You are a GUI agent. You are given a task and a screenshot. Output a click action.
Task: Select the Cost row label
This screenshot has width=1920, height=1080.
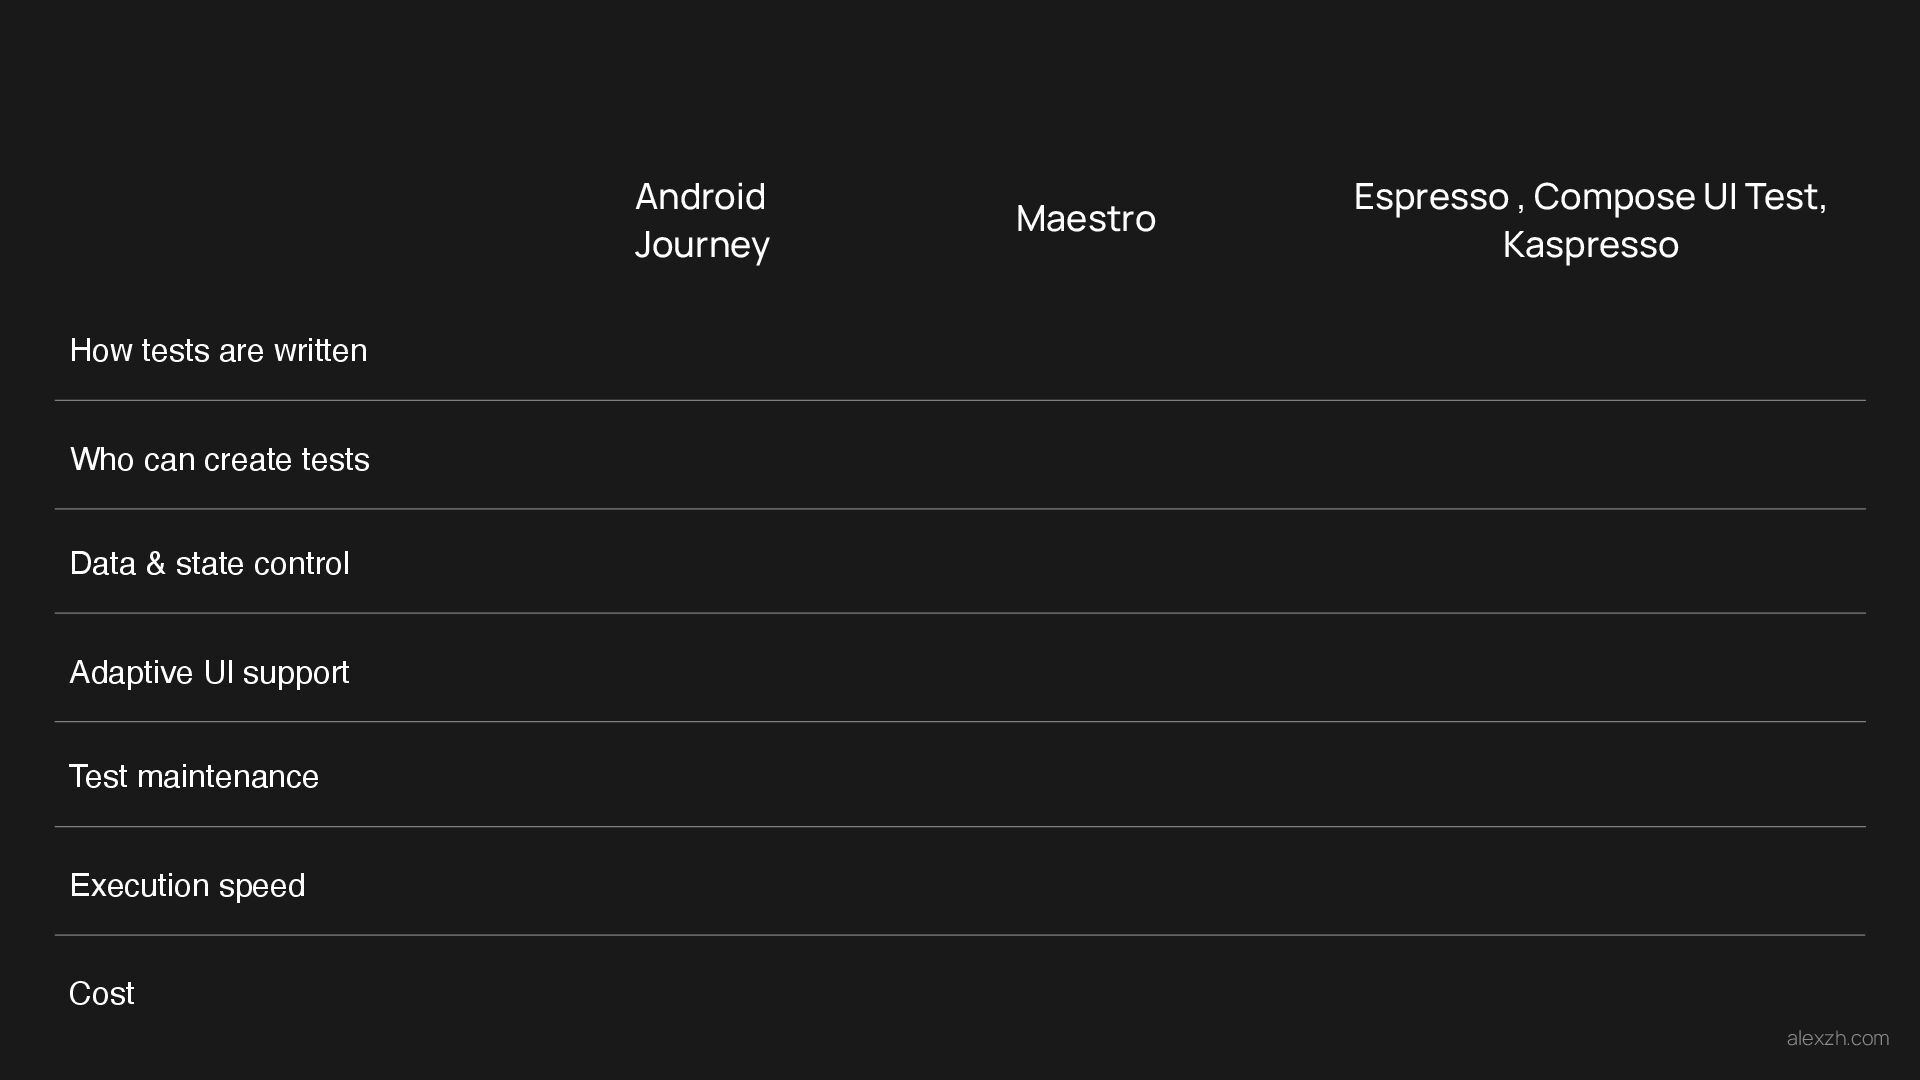pyautogui.click(x=101, y=994)
